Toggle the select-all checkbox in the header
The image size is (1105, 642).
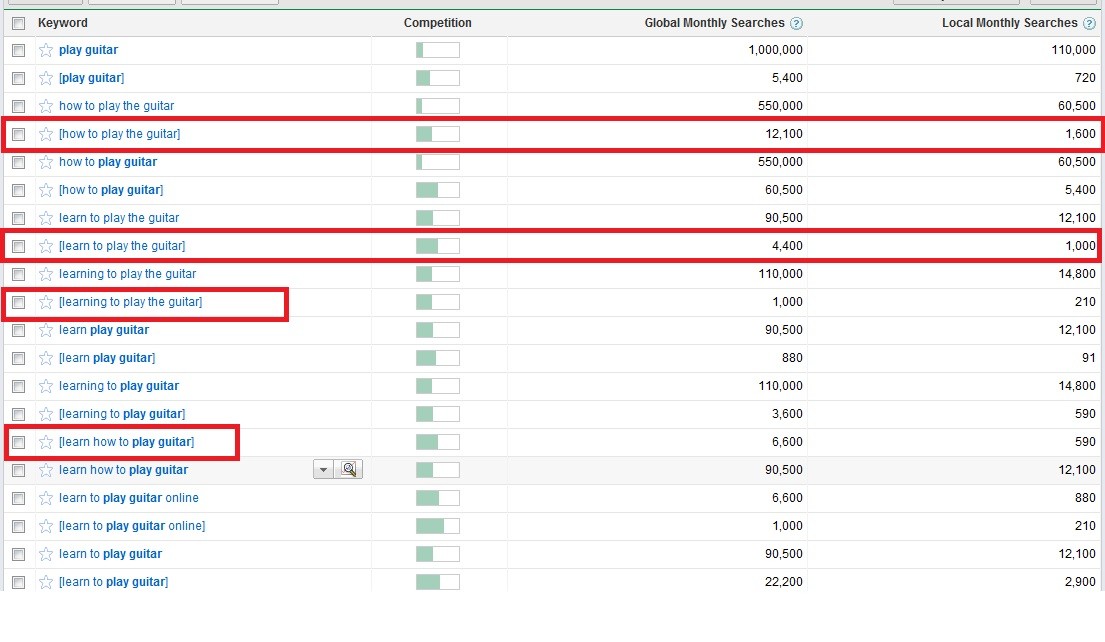pyautogui.click(x=18, y=23)
